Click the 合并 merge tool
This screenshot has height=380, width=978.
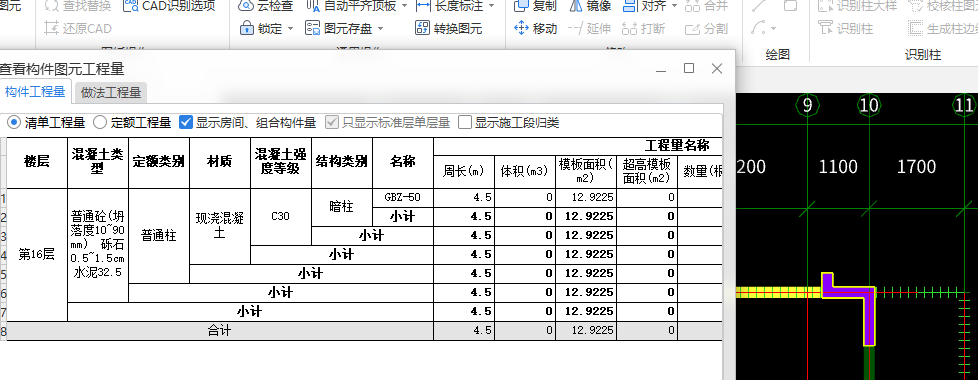tap(707, 6)
